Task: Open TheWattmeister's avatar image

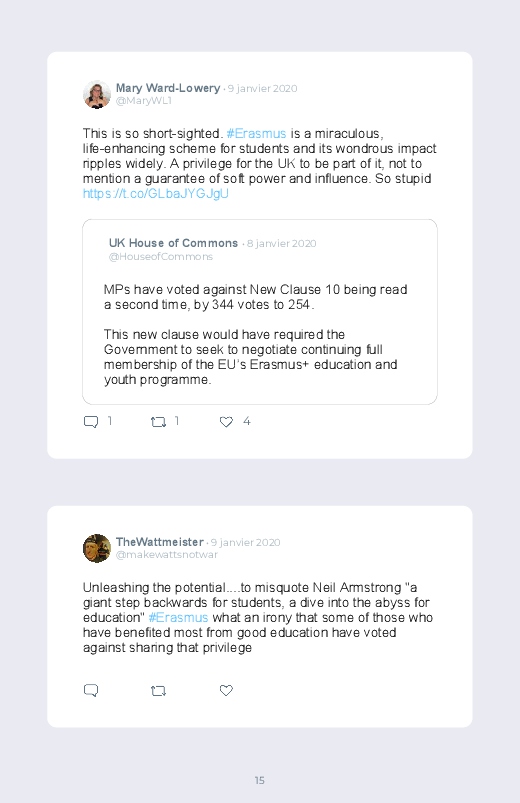Action: tap(97, 548)
